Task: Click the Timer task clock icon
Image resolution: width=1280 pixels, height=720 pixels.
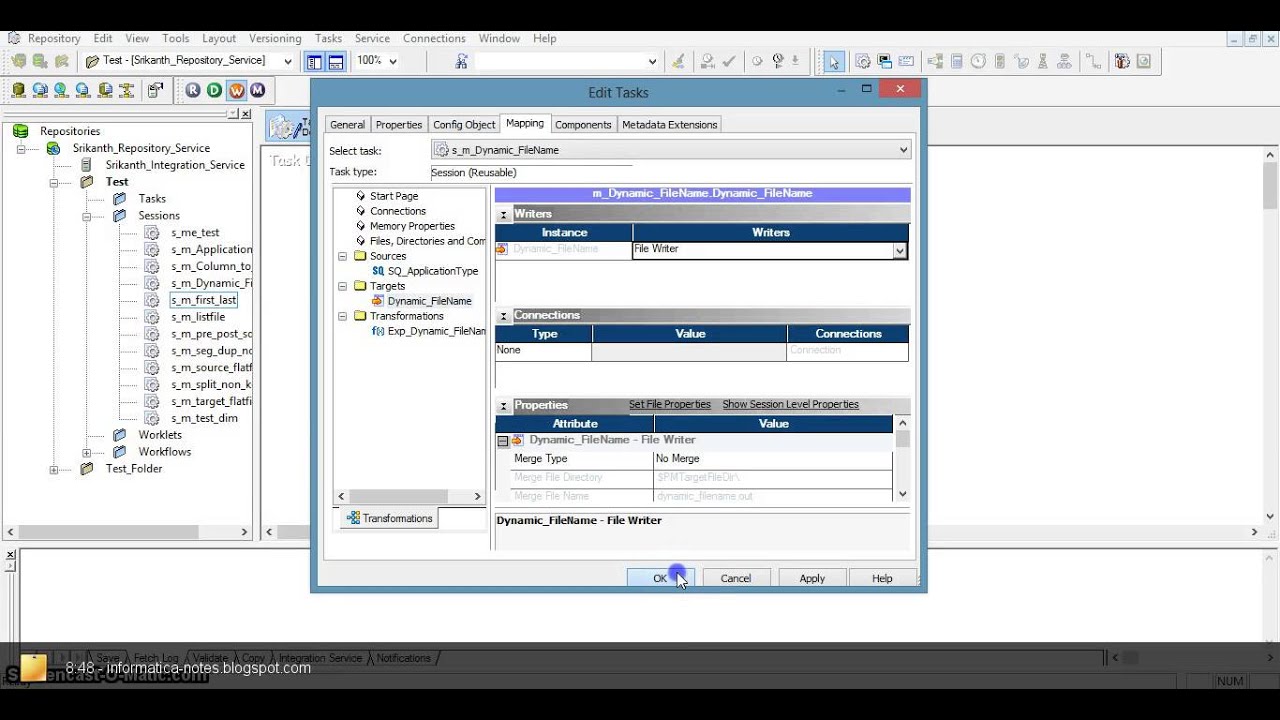Action: click(979, 61)
